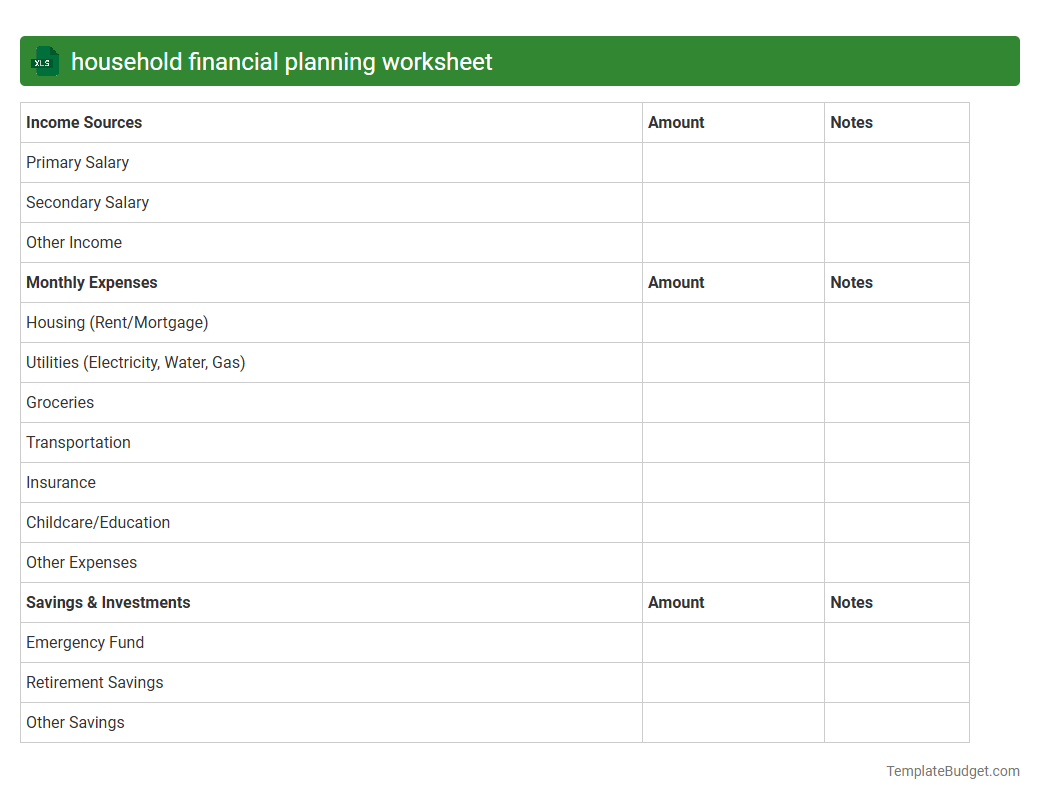
Task: Click the Notes cell for Secondary Salary
Action: pyautogui.click(x=896, y=202)
